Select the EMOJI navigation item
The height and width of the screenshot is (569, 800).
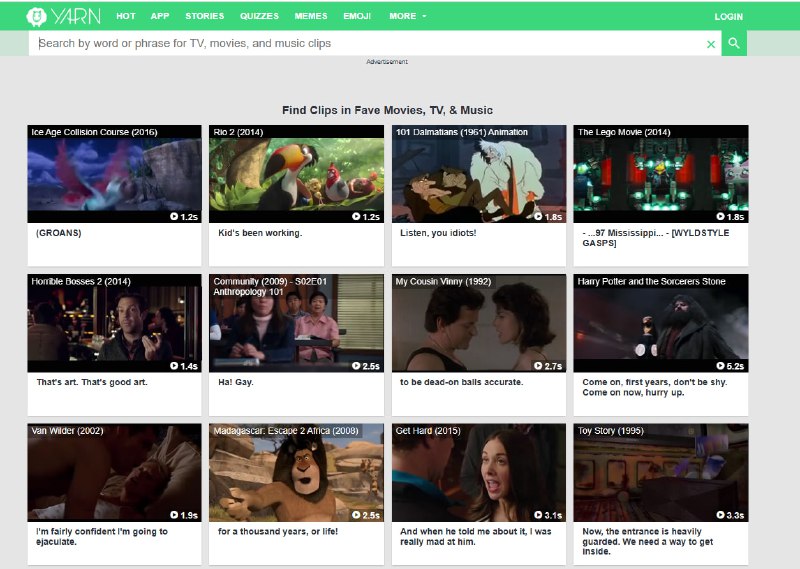(x=357, y=16)
